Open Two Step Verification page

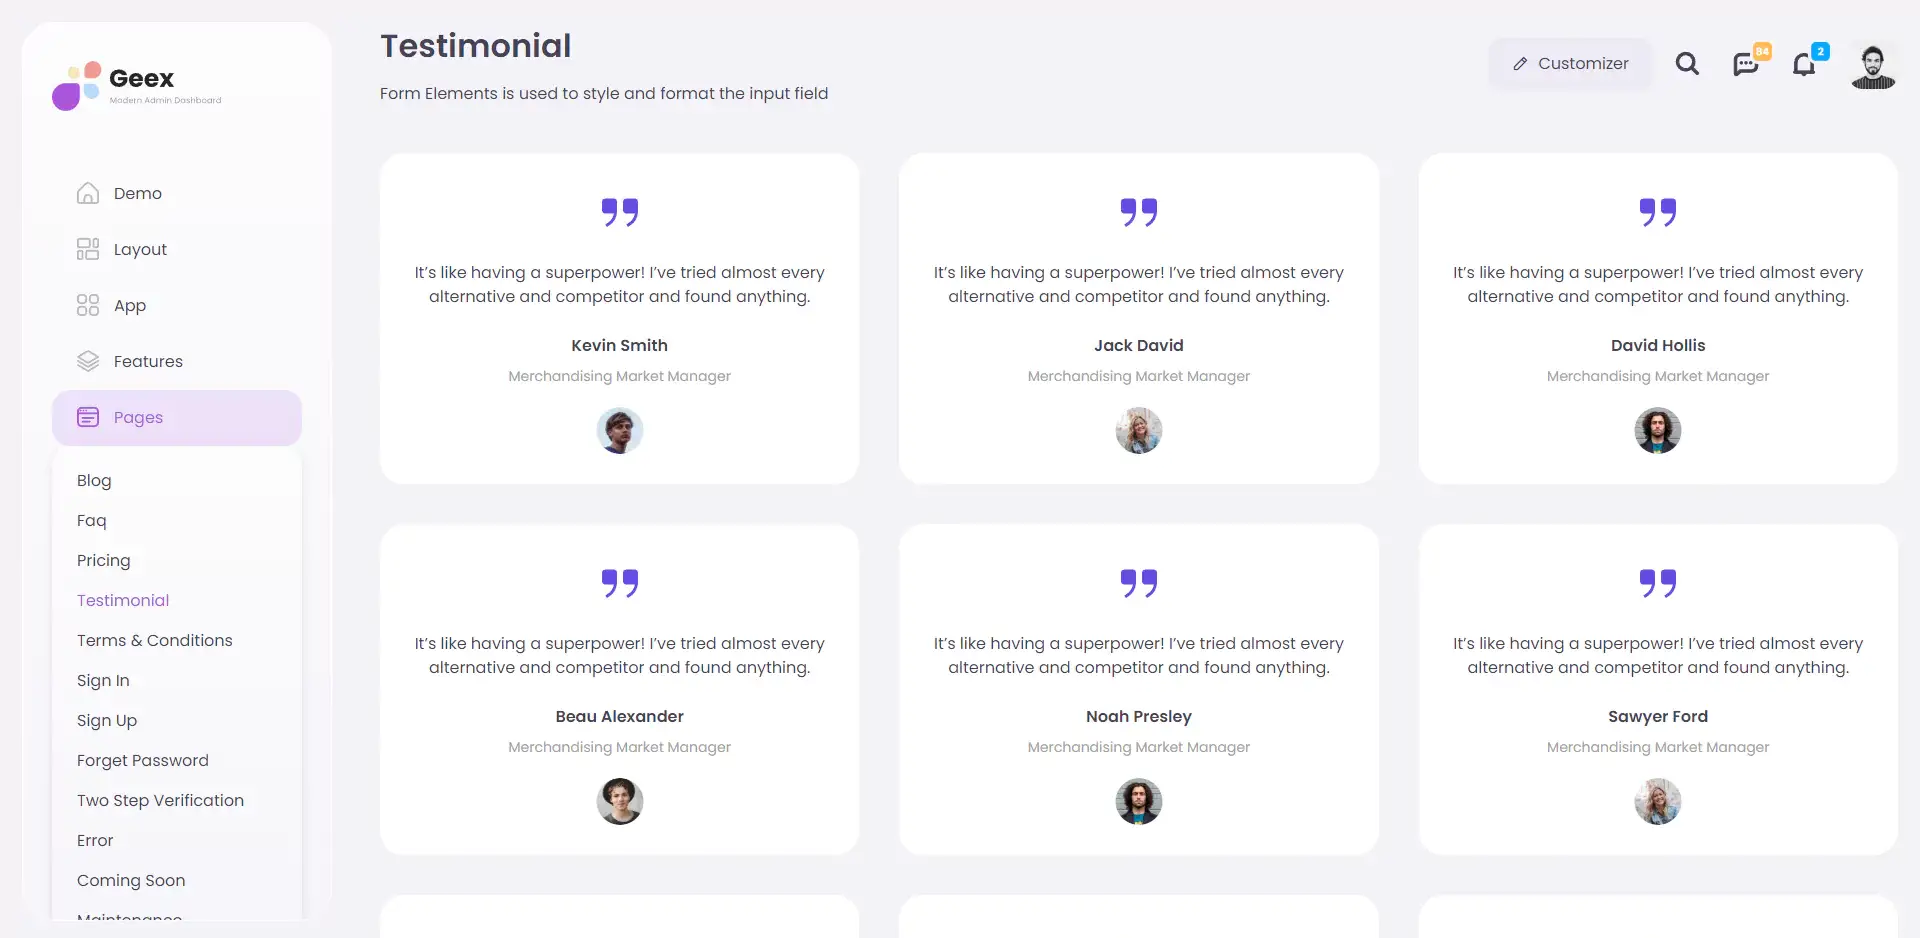point(160,800)
